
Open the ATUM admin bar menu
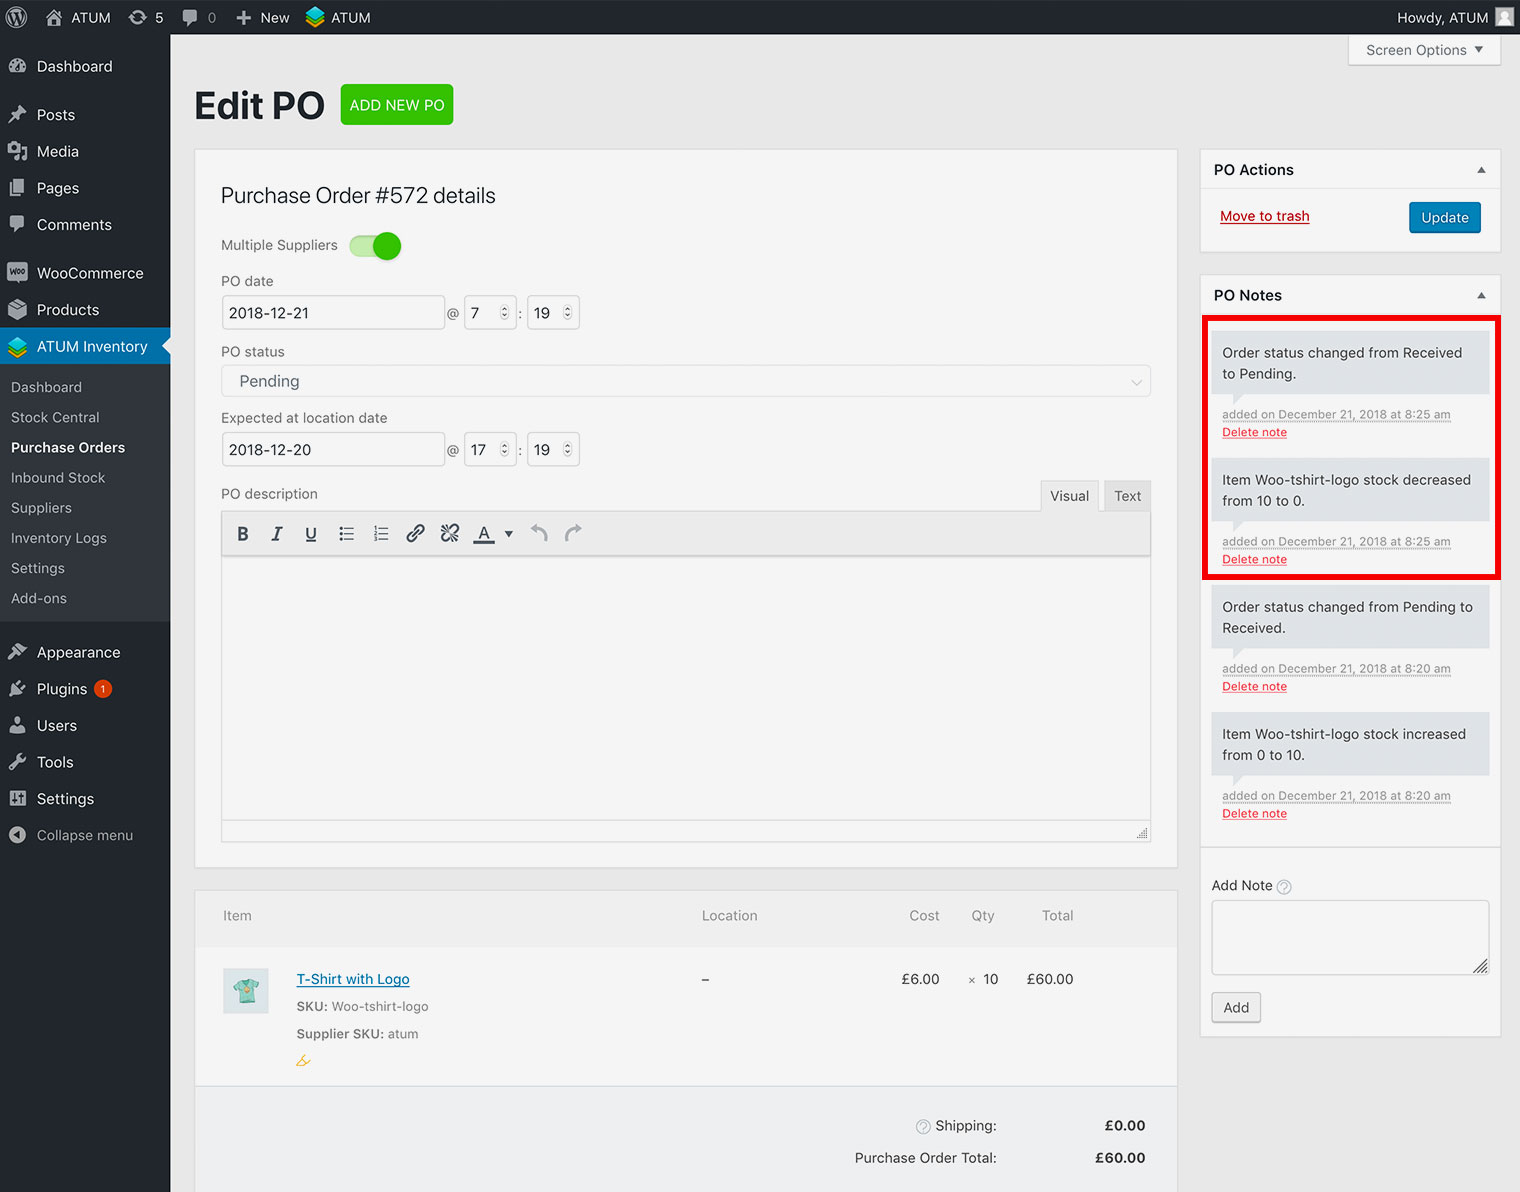pos(338,17)
